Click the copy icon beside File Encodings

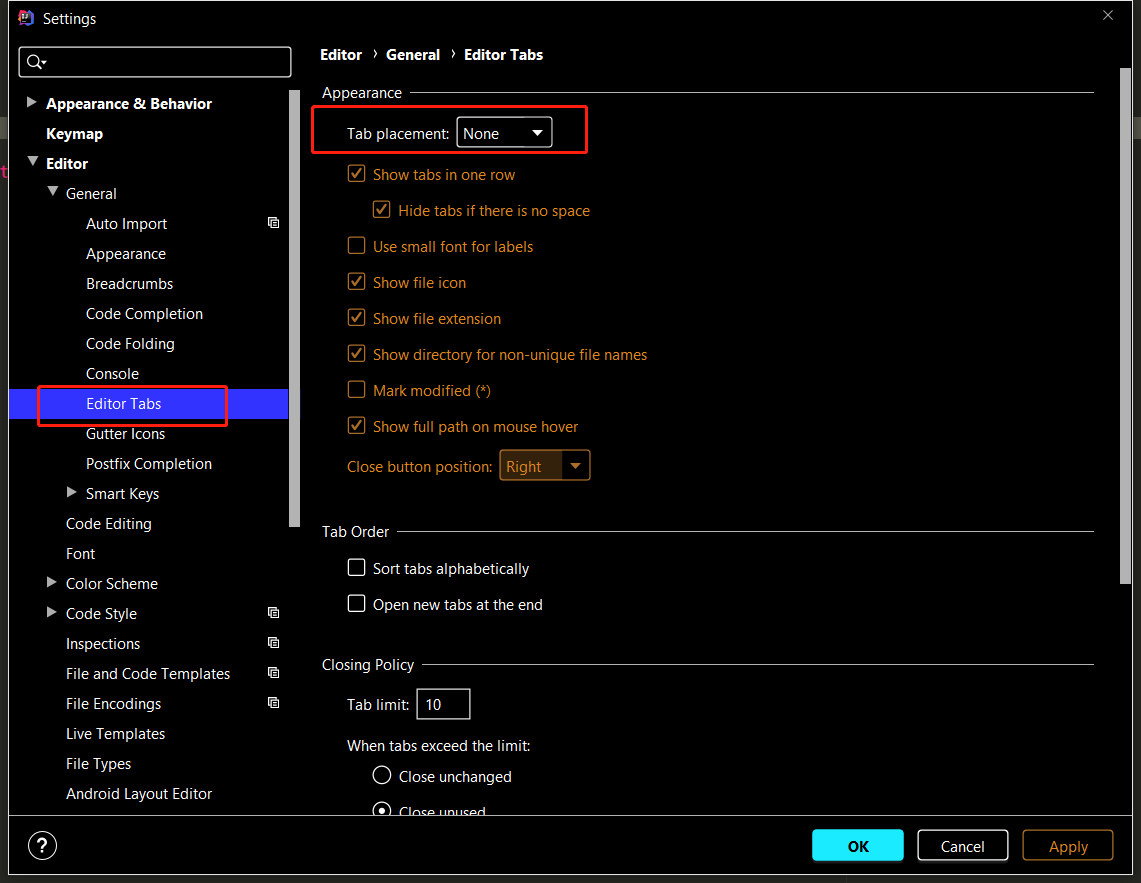tap(273, 703)
